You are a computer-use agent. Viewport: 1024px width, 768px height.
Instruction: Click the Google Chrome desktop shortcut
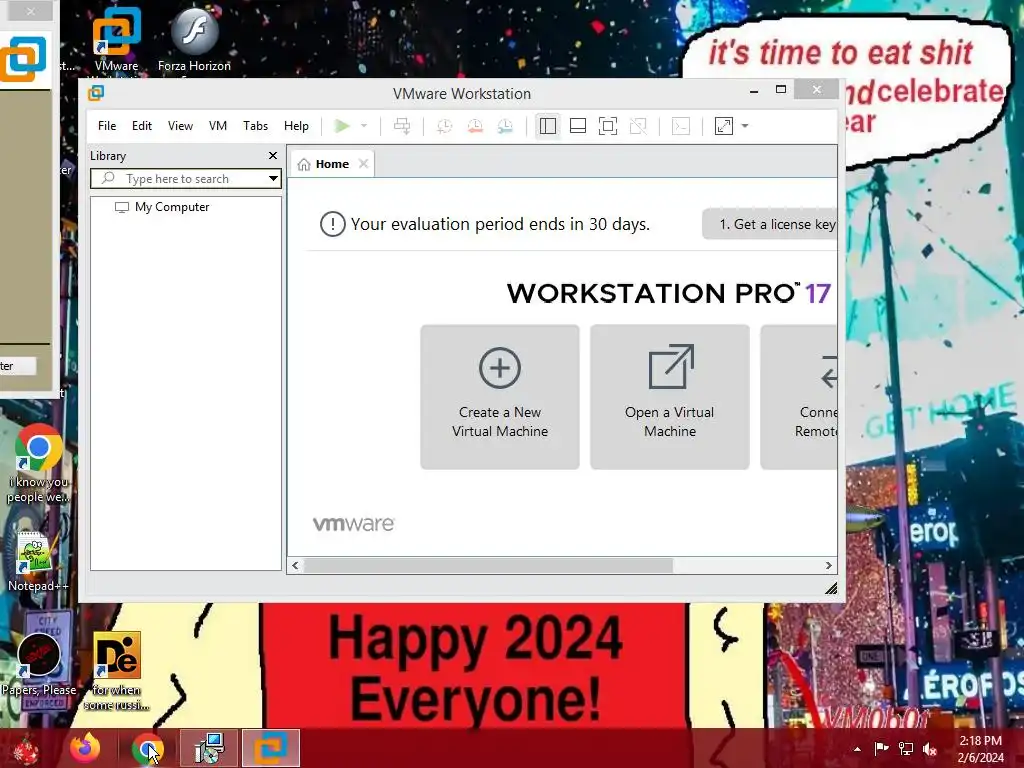38,462
